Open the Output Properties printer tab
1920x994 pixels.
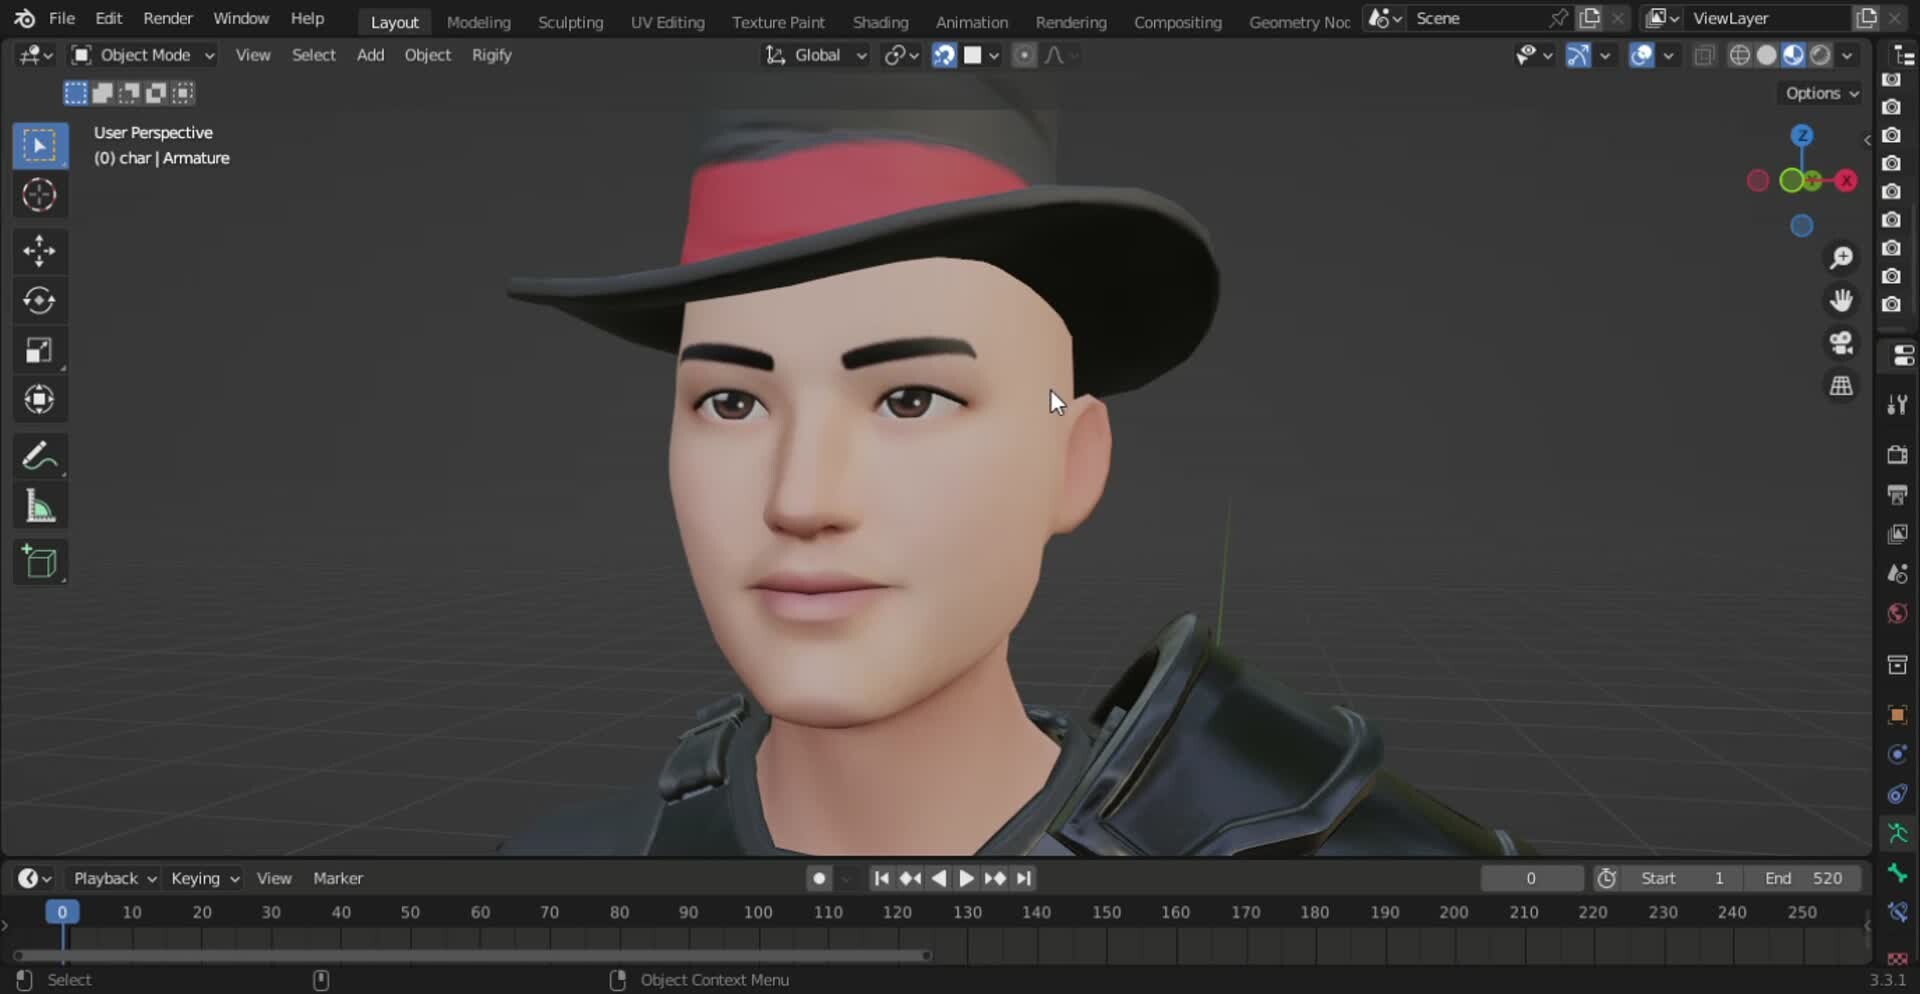pos(1897,495)
